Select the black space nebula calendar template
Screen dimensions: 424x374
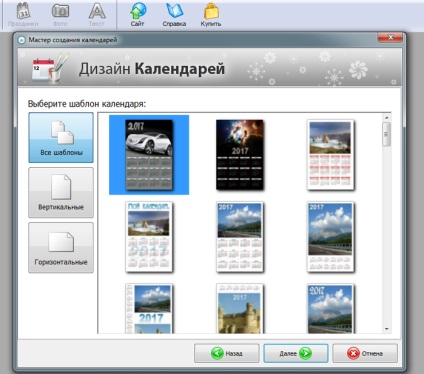240,155
